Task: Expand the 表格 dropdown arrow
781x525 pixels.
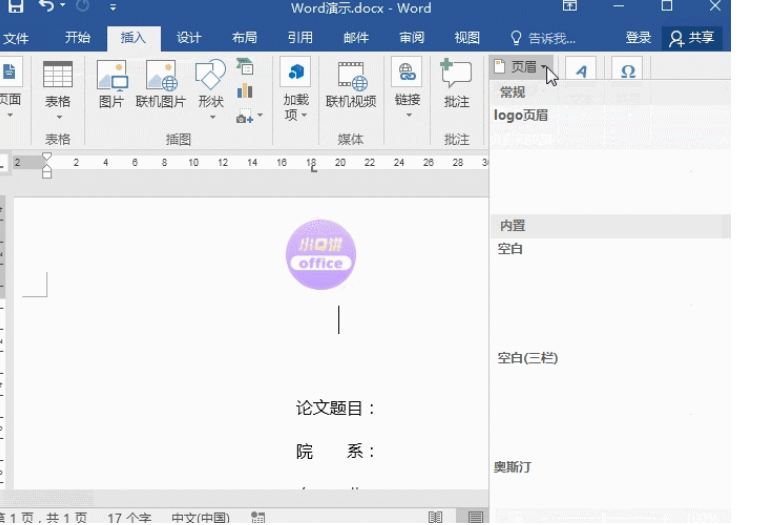Action: point(59,117)
